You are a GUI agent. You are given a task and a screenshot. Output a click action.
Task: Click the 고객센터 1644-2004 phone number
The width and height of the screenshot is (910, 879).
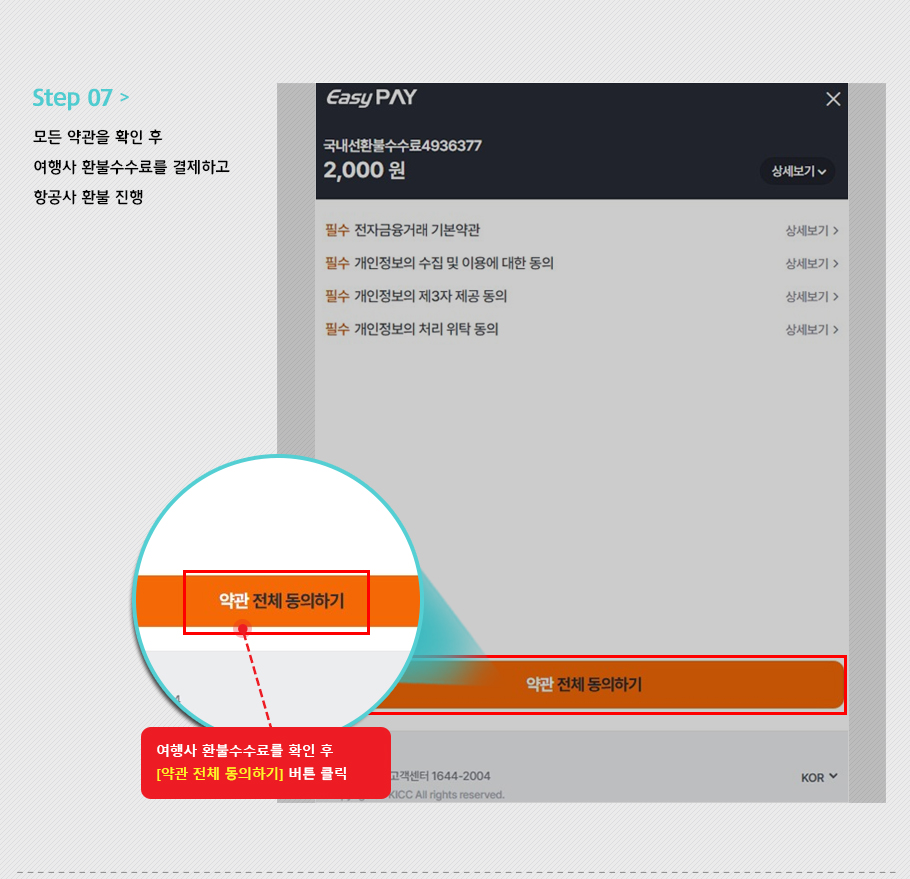coord(440,776)
